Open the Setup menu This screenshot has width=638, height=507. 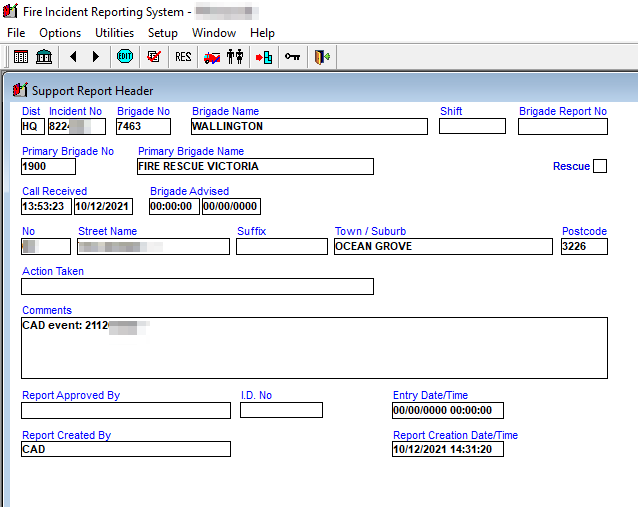(x=163, y=33)
